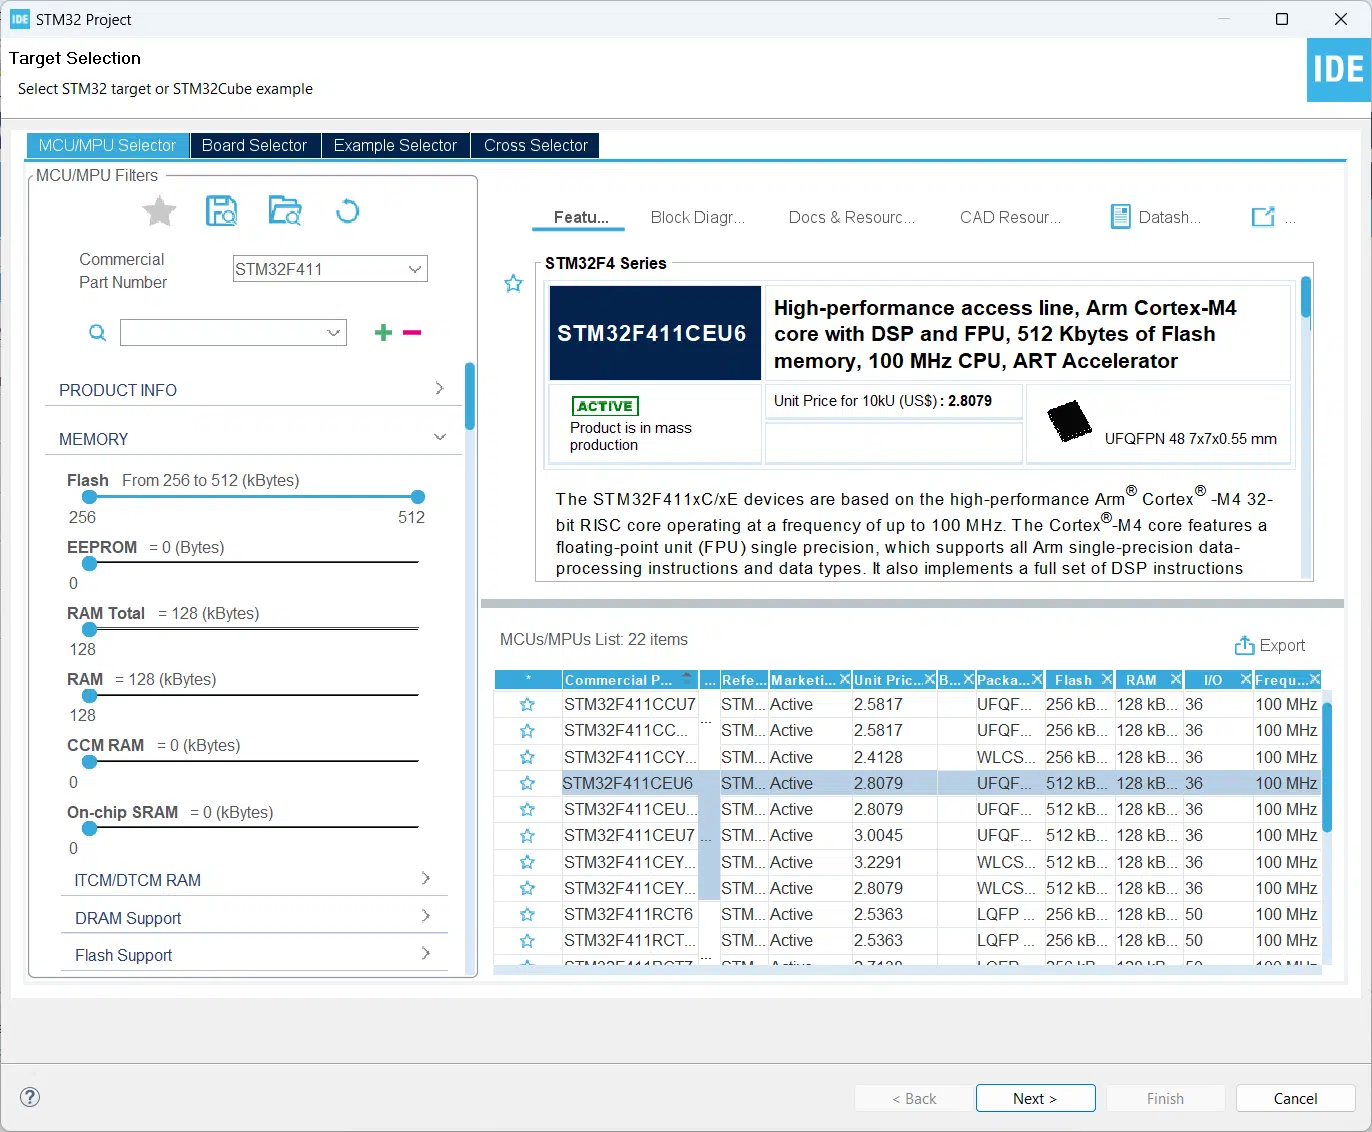The width and height of the screenshot is (1372, 1132).
Task: Expand the PRODUCT INFO section
Action: 254,389
